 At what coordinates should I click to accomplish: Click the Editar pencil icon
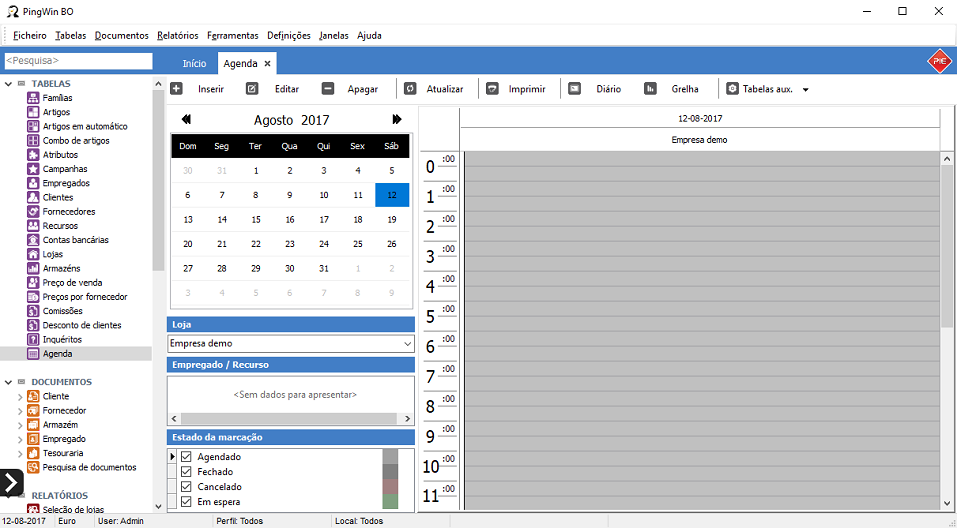pos(252,89)
